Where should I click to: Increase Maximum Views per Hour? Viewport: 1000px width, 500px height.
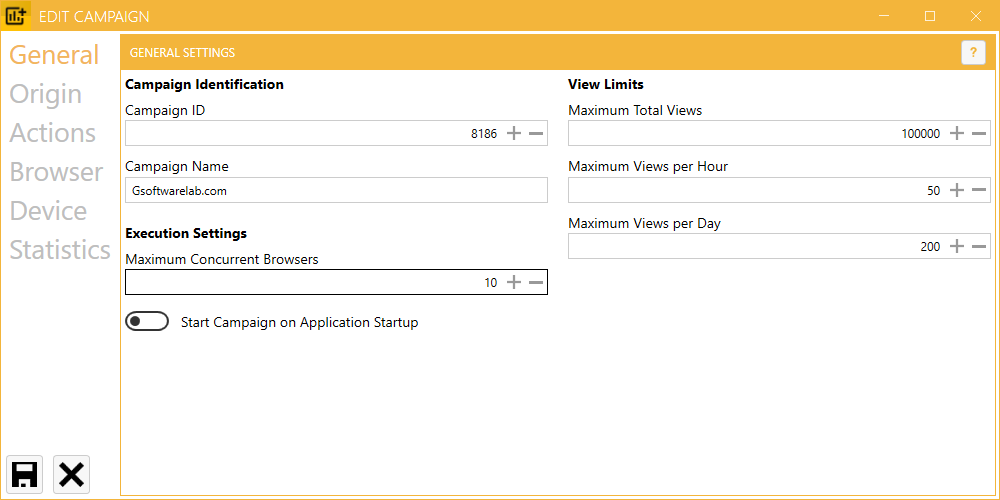(x=957, y=190)
